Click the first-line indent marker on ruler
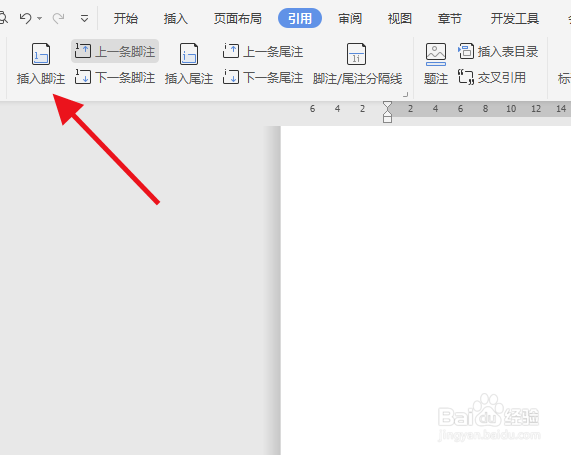Screen dimensions: 571x455 coord(387,105)
